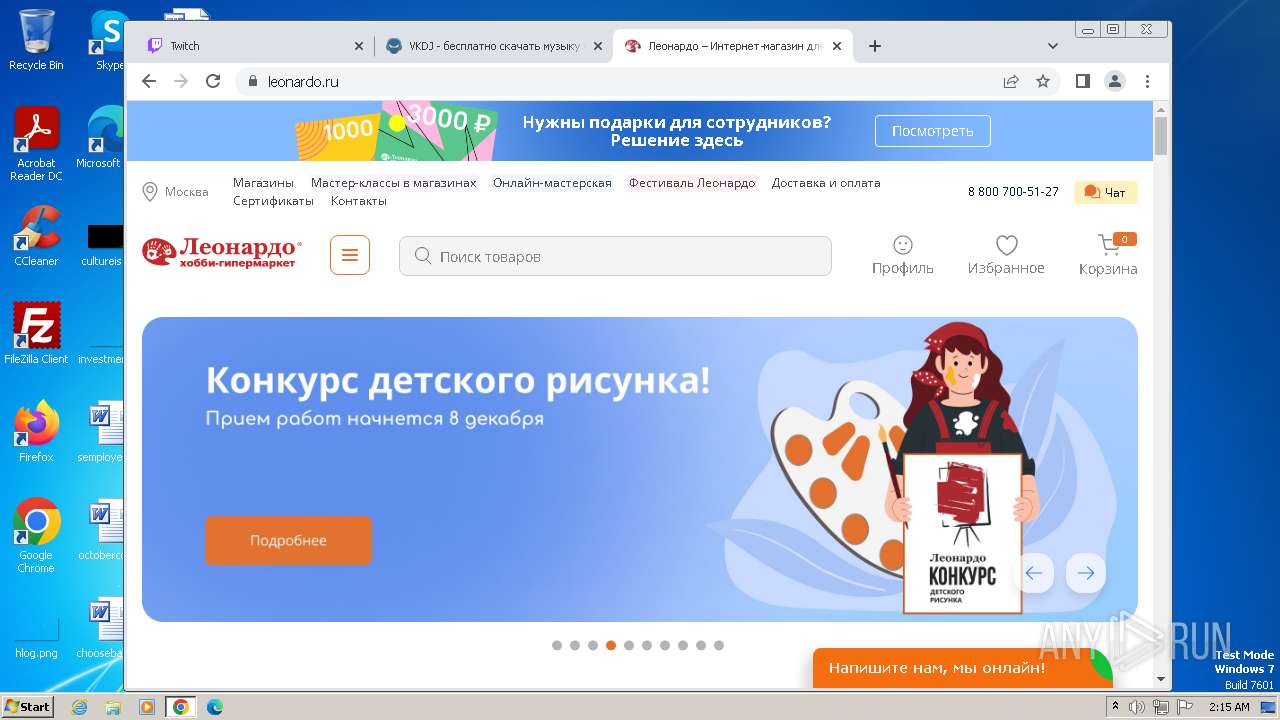Open the Магазины link
The height and width of the screenshot is (720, 1280).
tap(263, 183)
